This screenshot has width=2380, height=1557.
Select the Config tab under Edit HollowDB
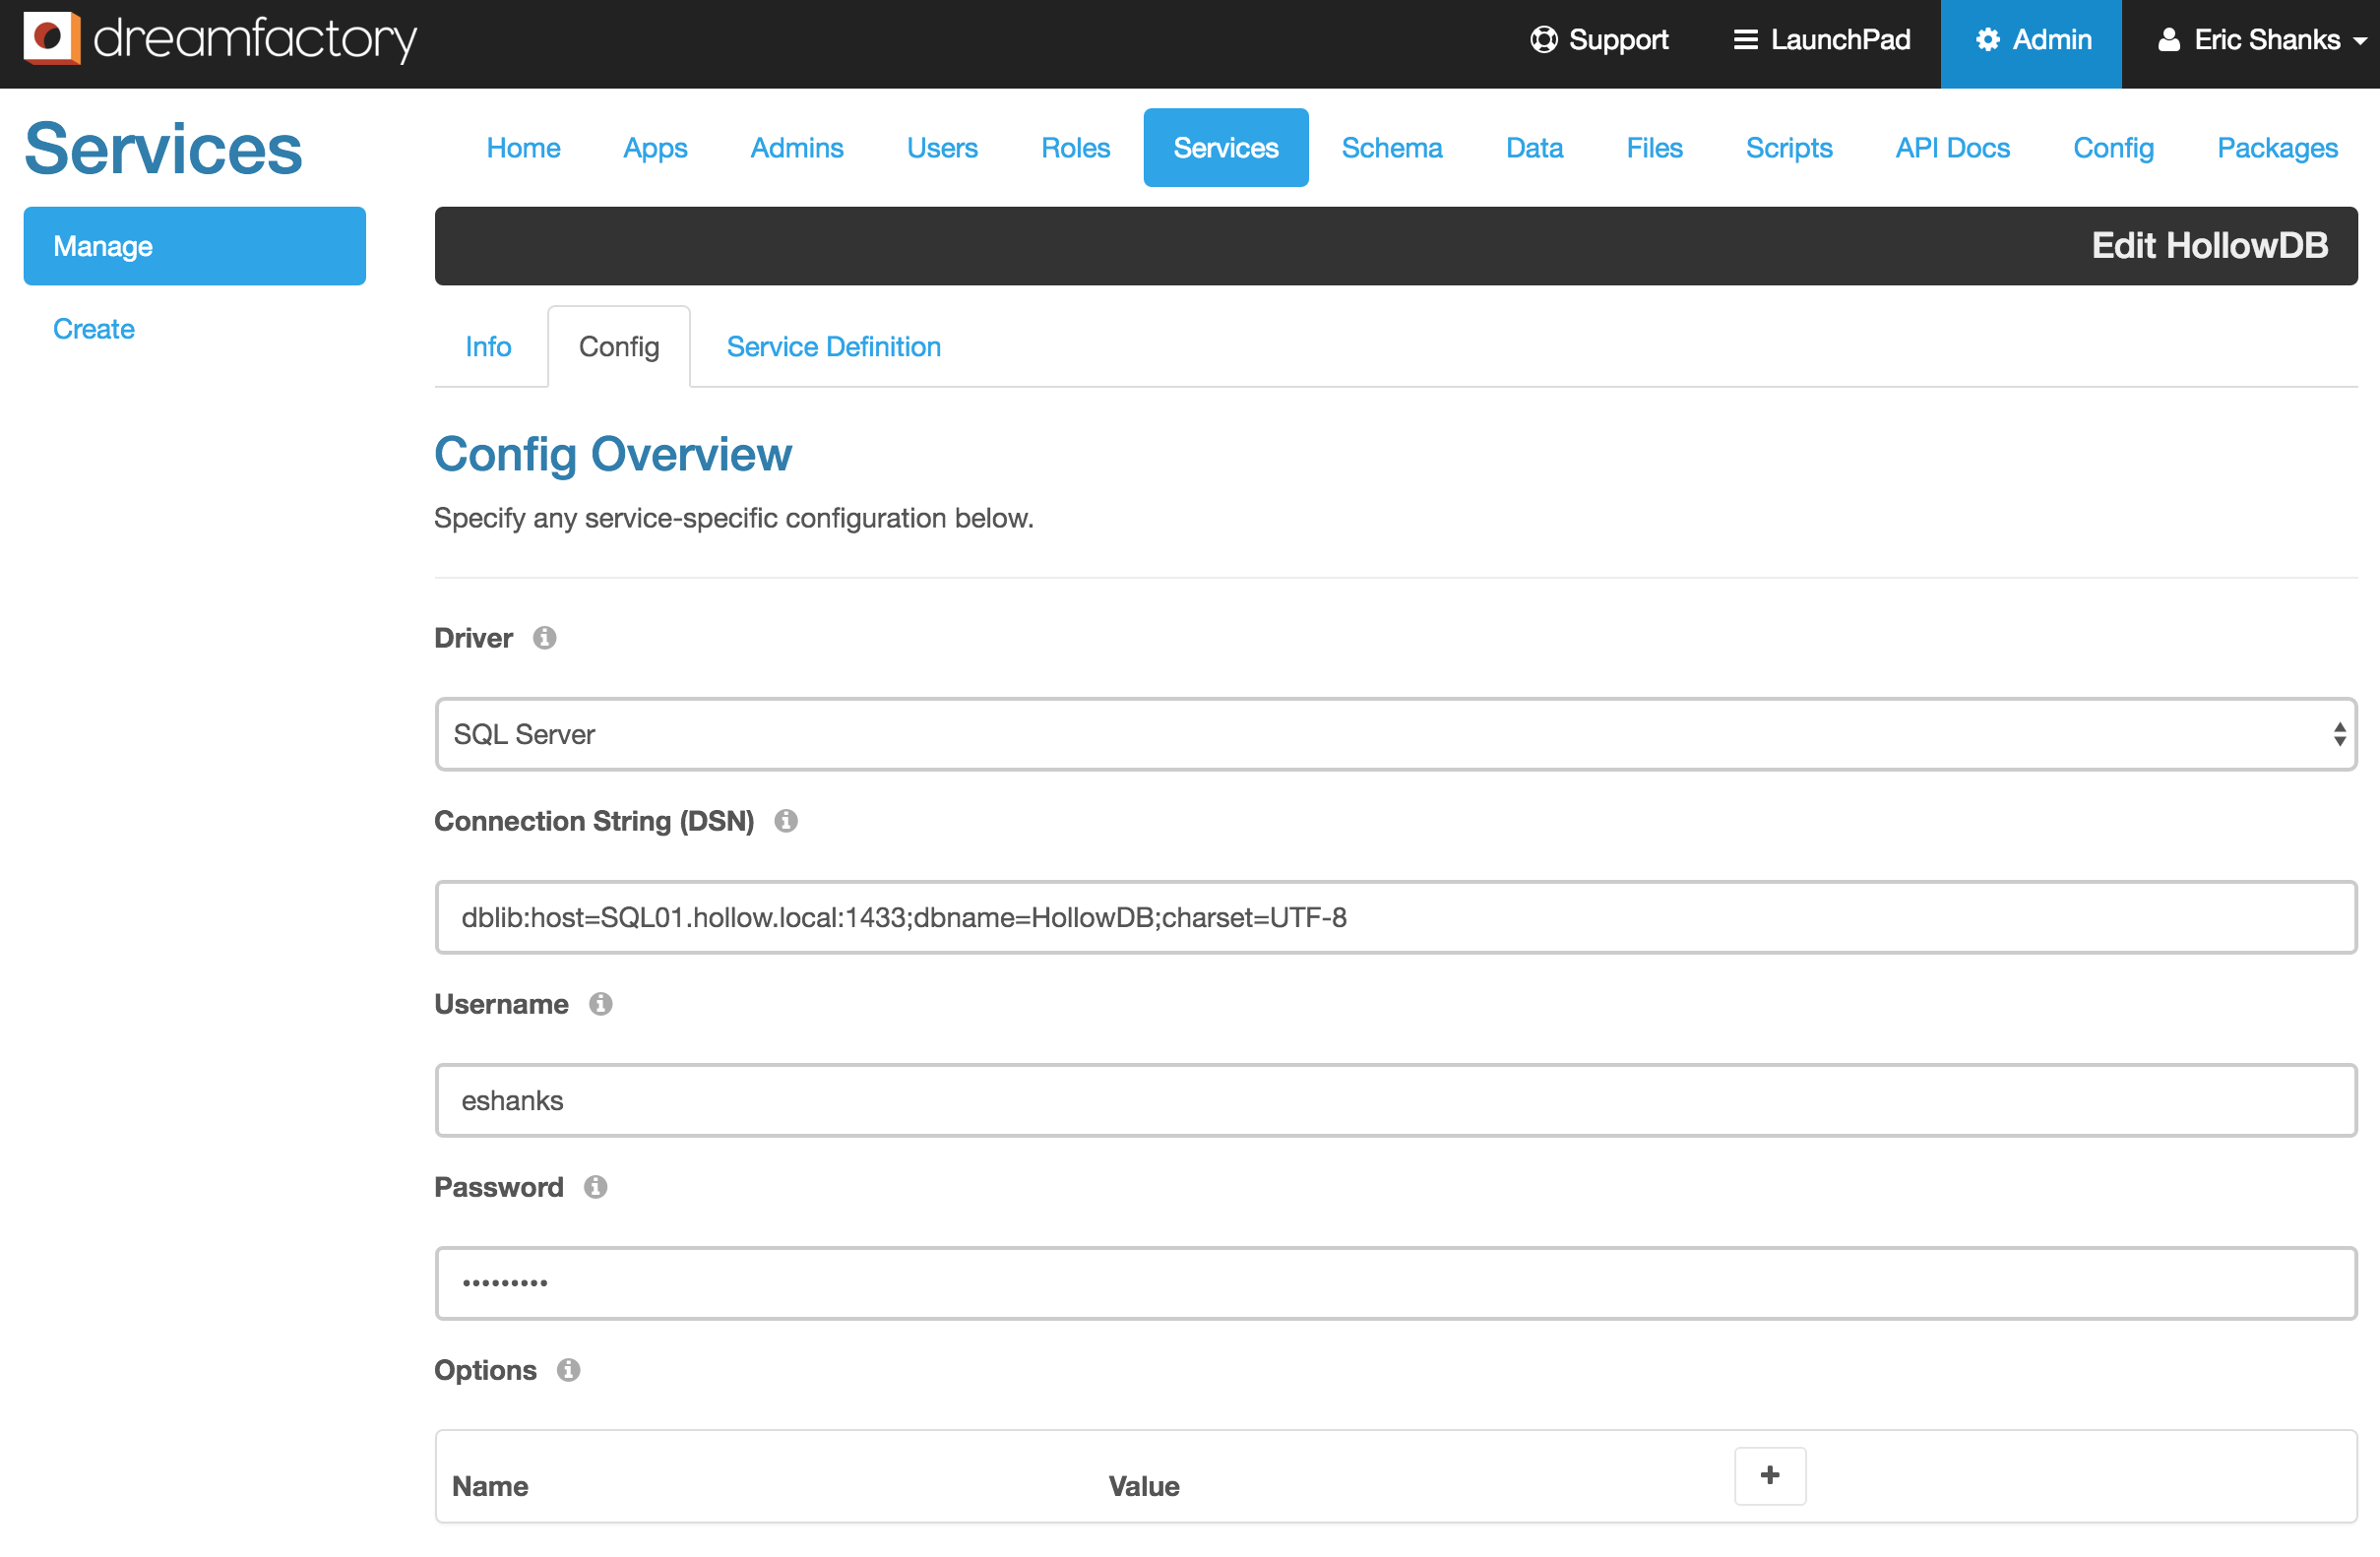[619, 347]
